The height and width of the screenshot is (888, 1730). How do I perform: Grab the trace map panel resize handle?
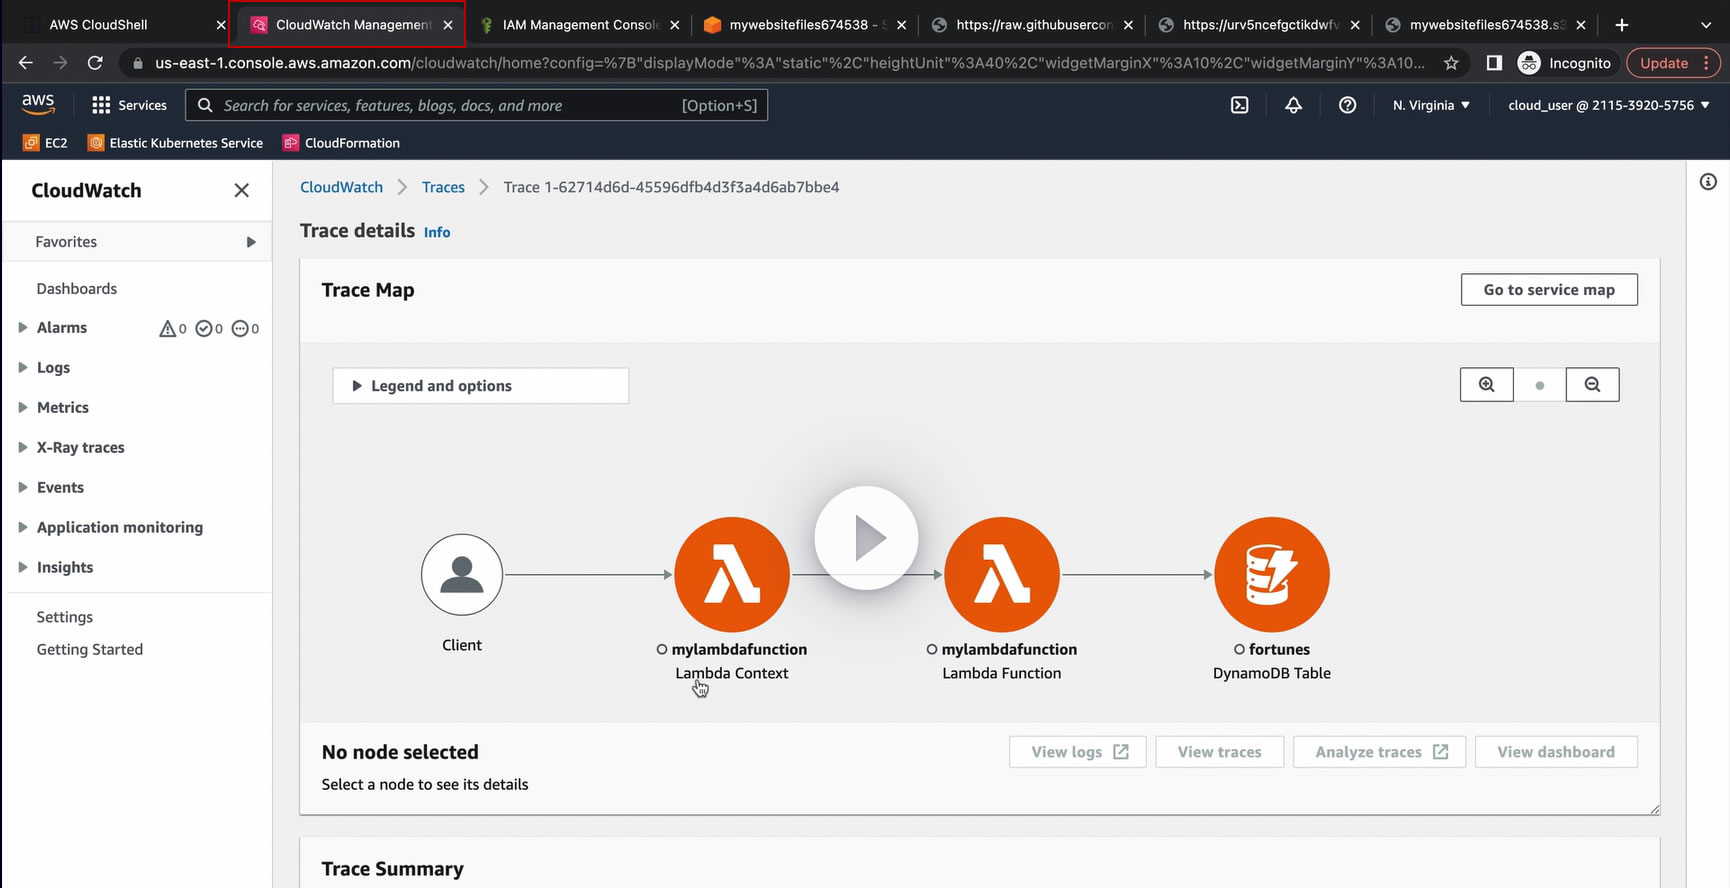[1655, 810]
